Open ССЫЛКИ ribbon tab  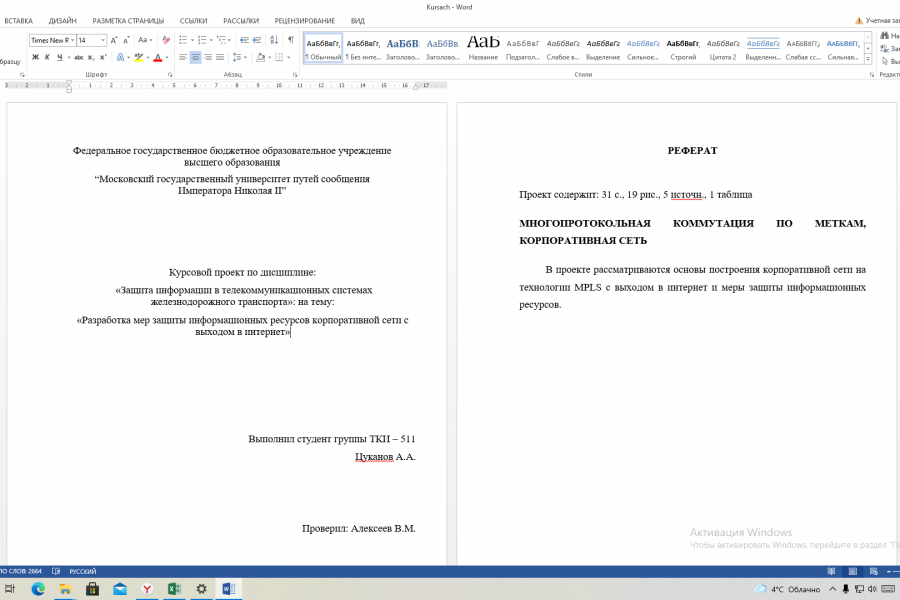(x=193, y=21)
